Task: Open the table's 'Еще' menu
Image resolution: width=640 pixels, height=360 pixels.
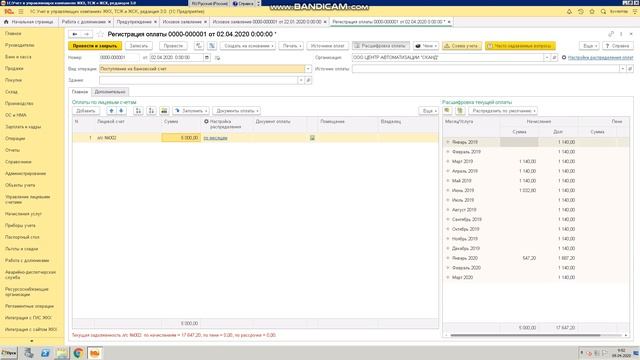Action: [x=429, y=111]
